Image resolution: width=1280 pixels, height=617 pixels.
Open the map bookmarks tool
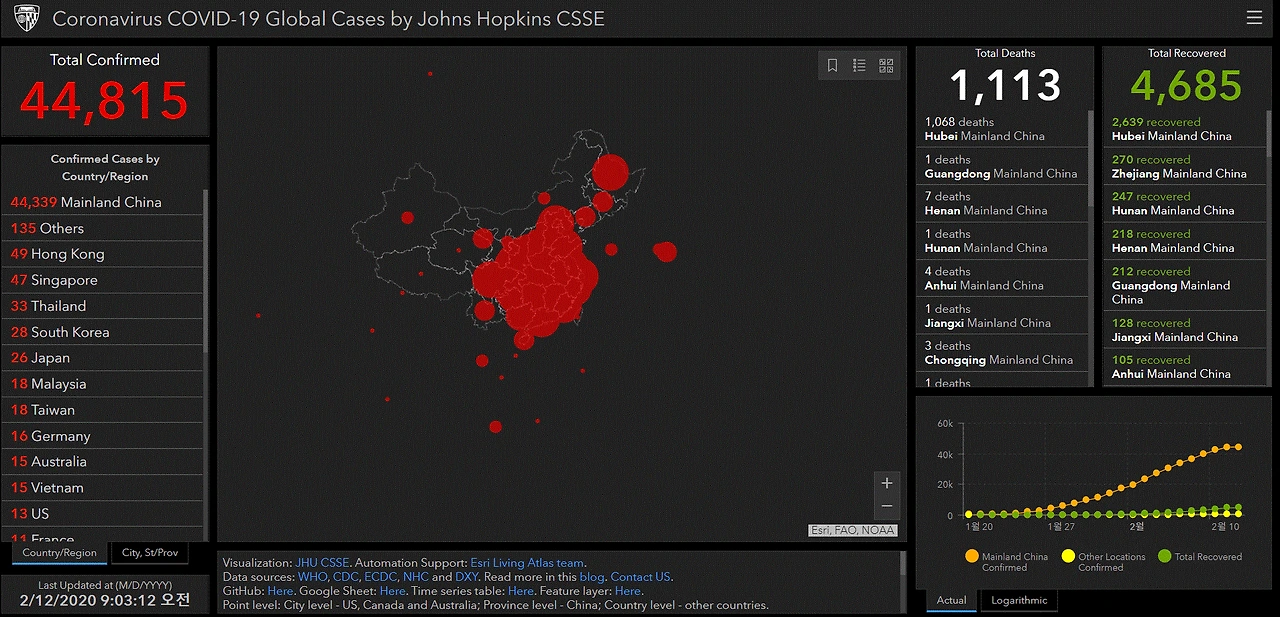[832, 66]
